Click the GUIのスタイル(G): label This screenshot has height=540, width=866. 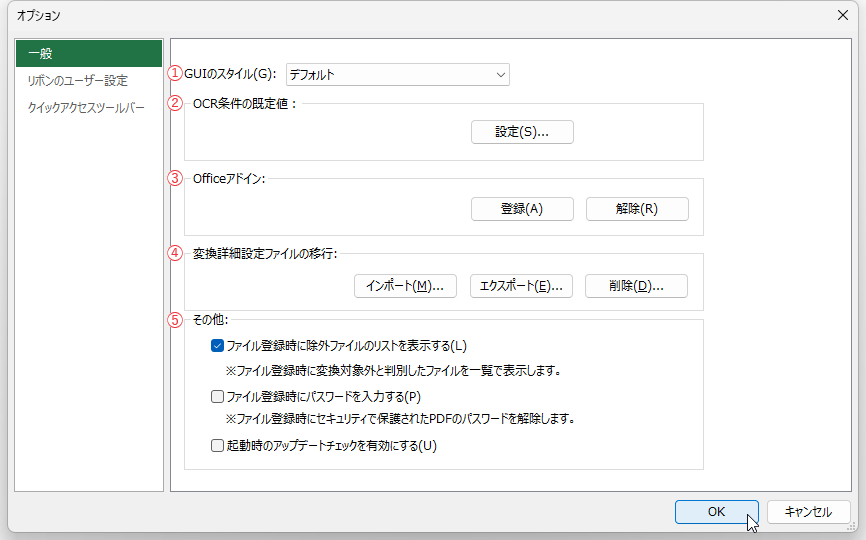pyautogui.click(x=230, y=74)
